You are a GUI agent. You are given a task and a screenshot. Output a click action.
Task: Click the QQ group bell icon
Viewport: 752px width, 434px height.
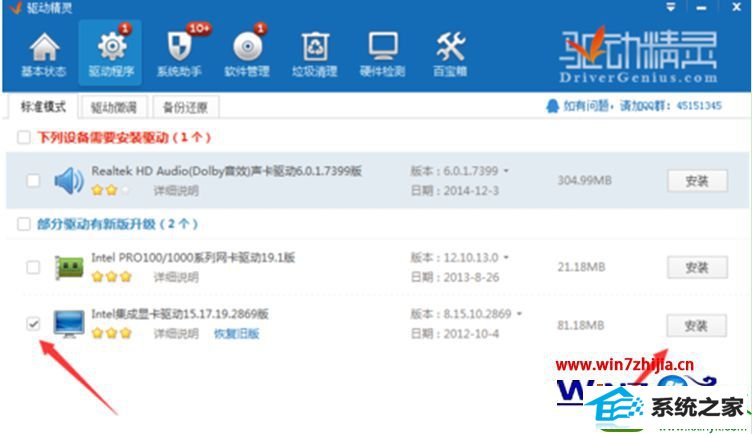552,106
